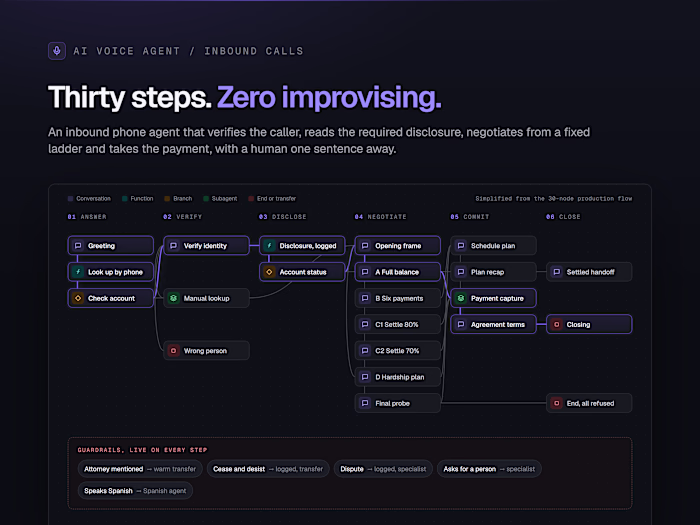
Task: Click the Conversation legend color swatch
Action: (x=70, y=199)
